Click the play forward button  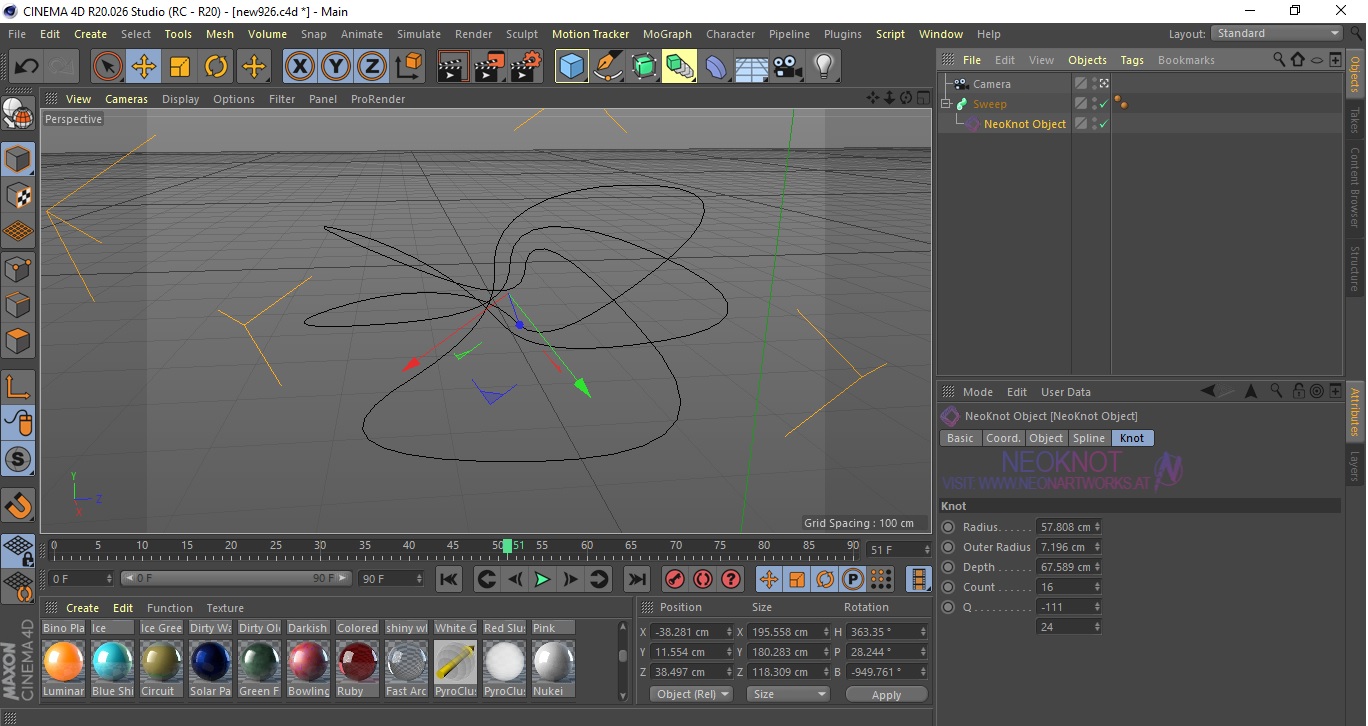pyautogui.click(x=542, y=579)
